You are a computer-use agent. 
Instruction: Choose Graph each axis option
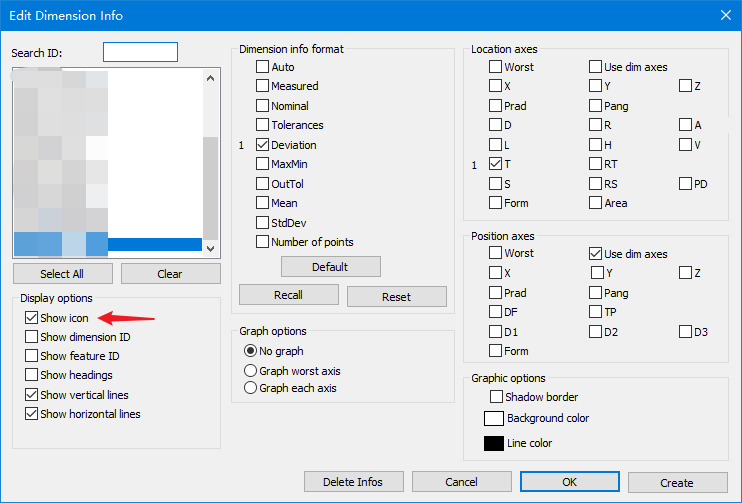(x=250, y=388)
